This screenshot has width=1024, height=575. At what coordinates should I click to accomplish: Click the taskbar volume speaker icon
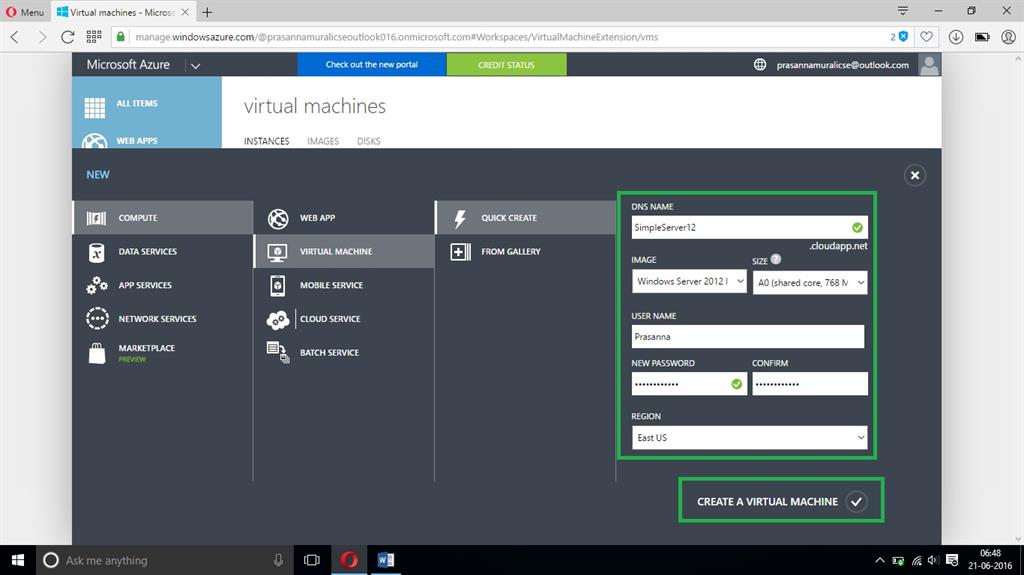click(934, 560)
